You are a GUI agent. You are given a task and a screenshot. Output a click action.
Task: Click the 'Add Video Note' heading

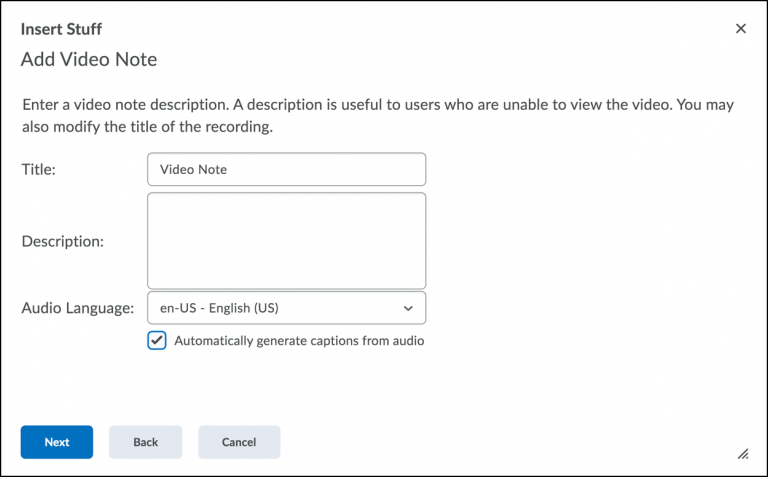coord(89,59)
